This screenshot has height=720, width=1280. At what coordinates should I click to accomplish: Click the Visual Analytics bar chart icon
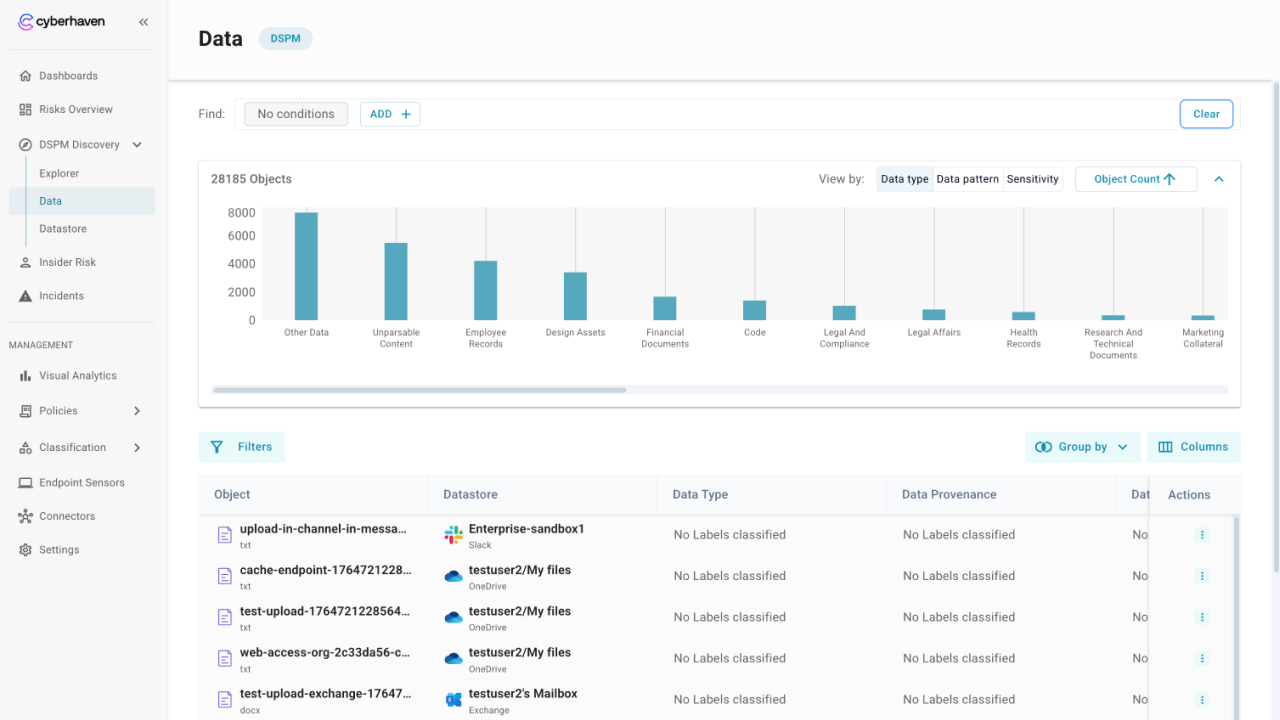point(26,376)
